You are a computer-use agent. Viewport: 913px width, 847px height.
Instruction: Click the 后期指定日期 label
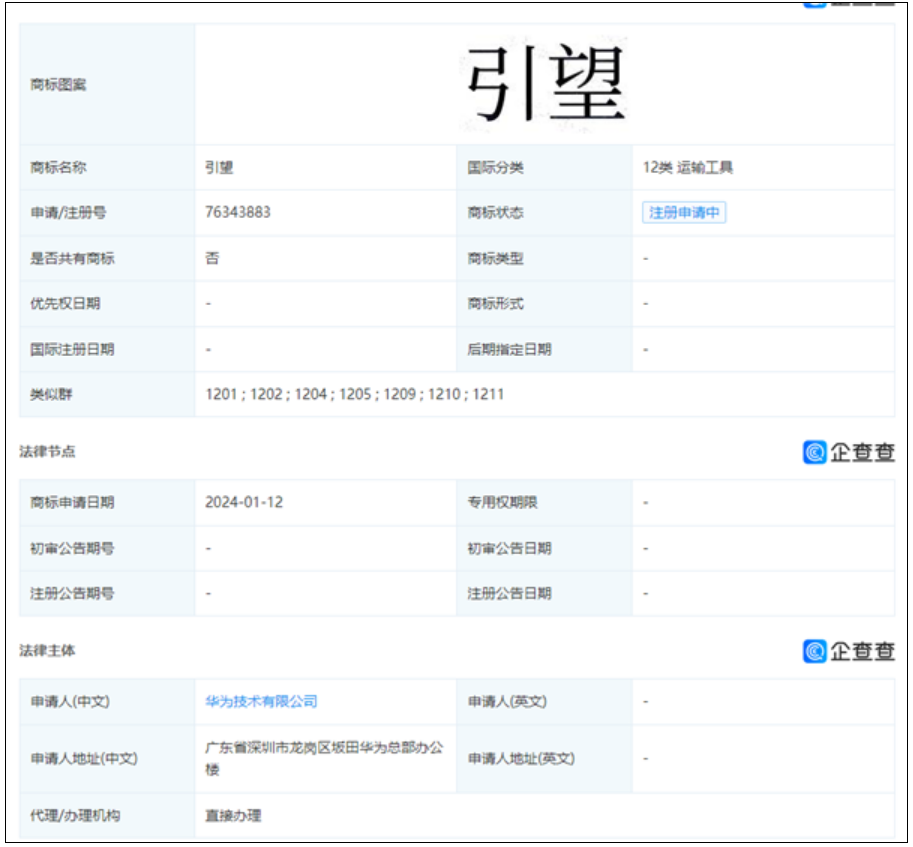click(509, 349)
